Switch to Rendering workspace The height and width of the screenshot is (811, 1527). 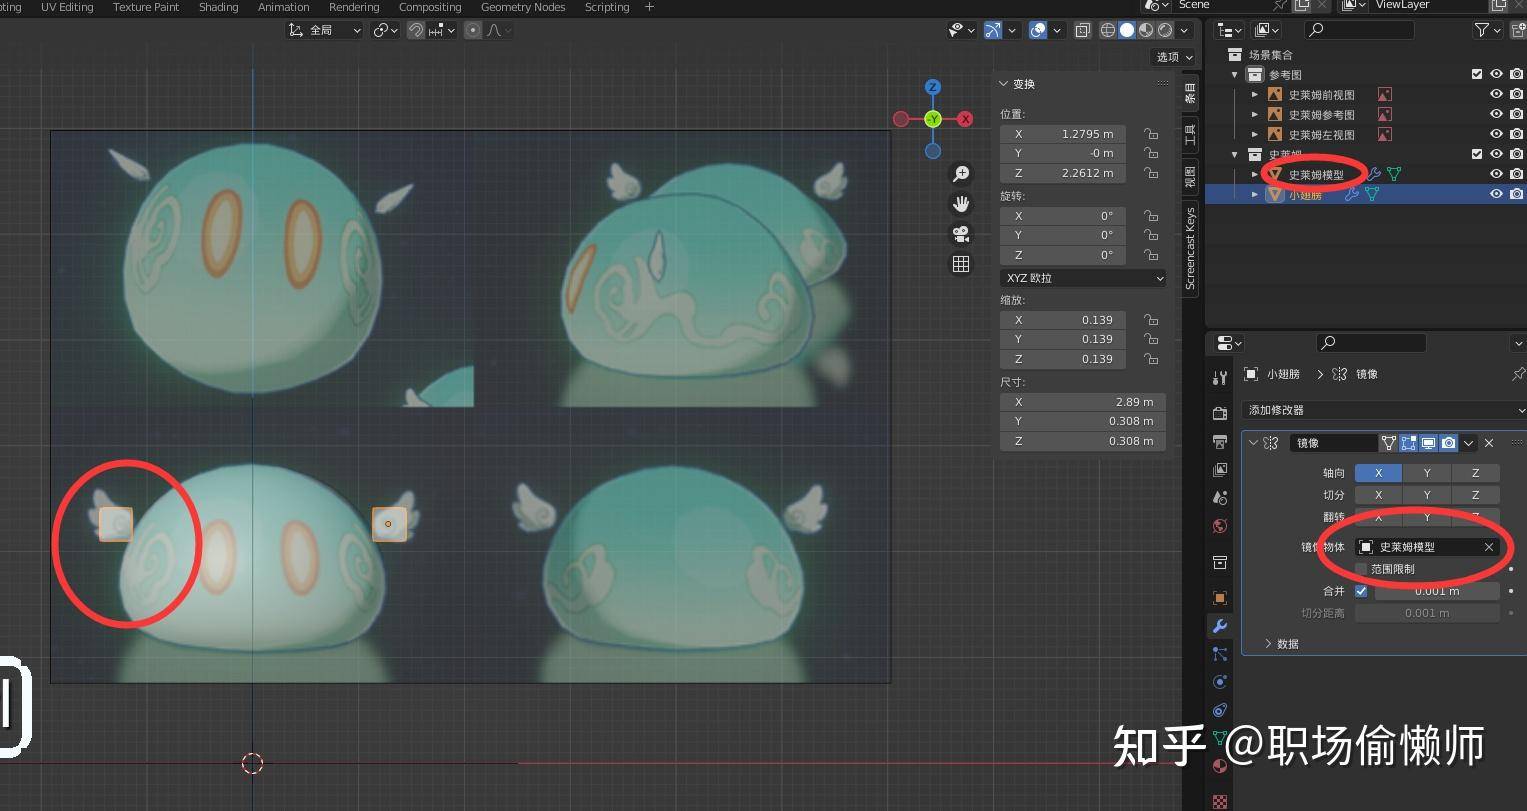pos(354,7)
